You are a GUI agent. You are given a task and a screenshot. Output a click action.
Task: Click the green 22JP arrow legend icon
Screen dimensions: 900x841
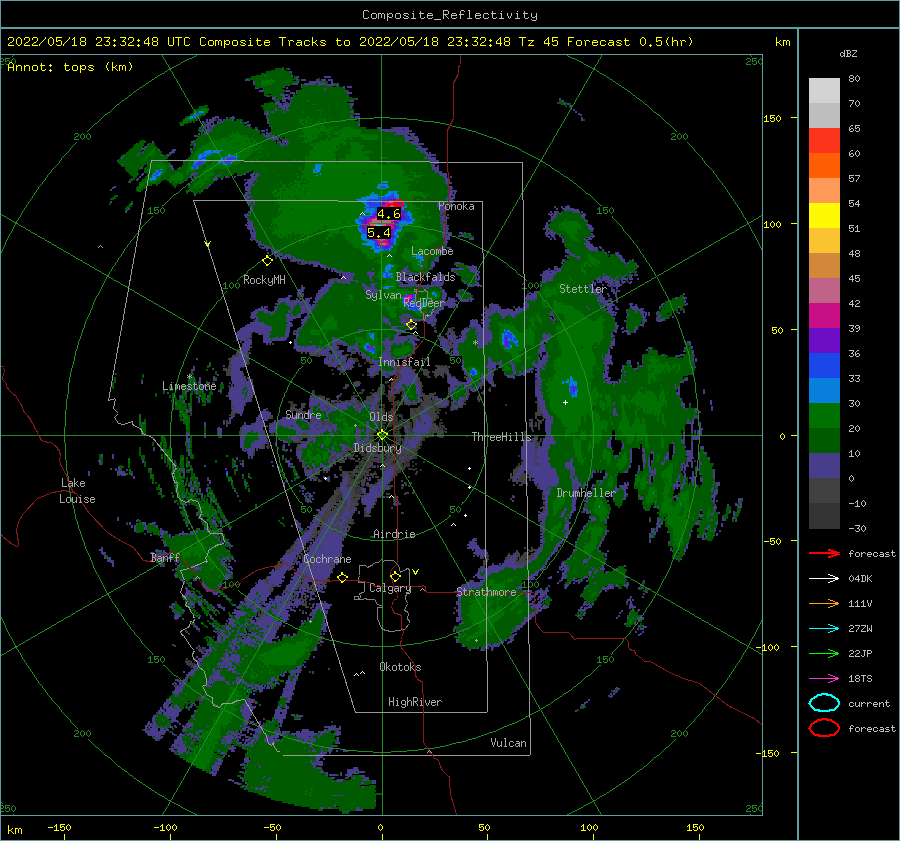tap(824, 653)
